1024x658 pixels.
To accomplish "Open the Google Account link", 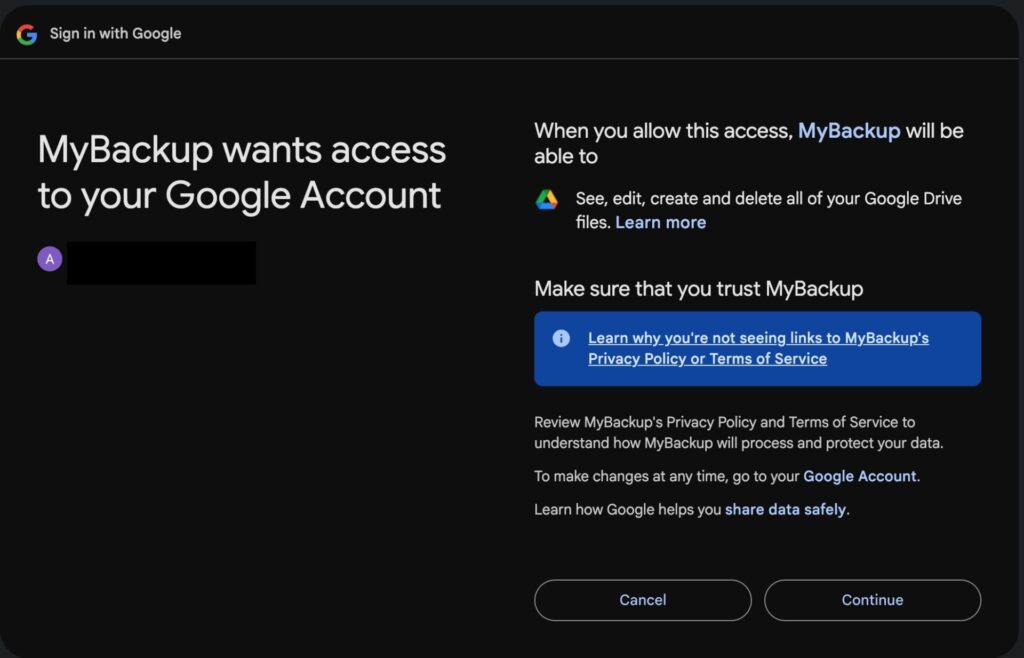I will [x=859, y=477].
